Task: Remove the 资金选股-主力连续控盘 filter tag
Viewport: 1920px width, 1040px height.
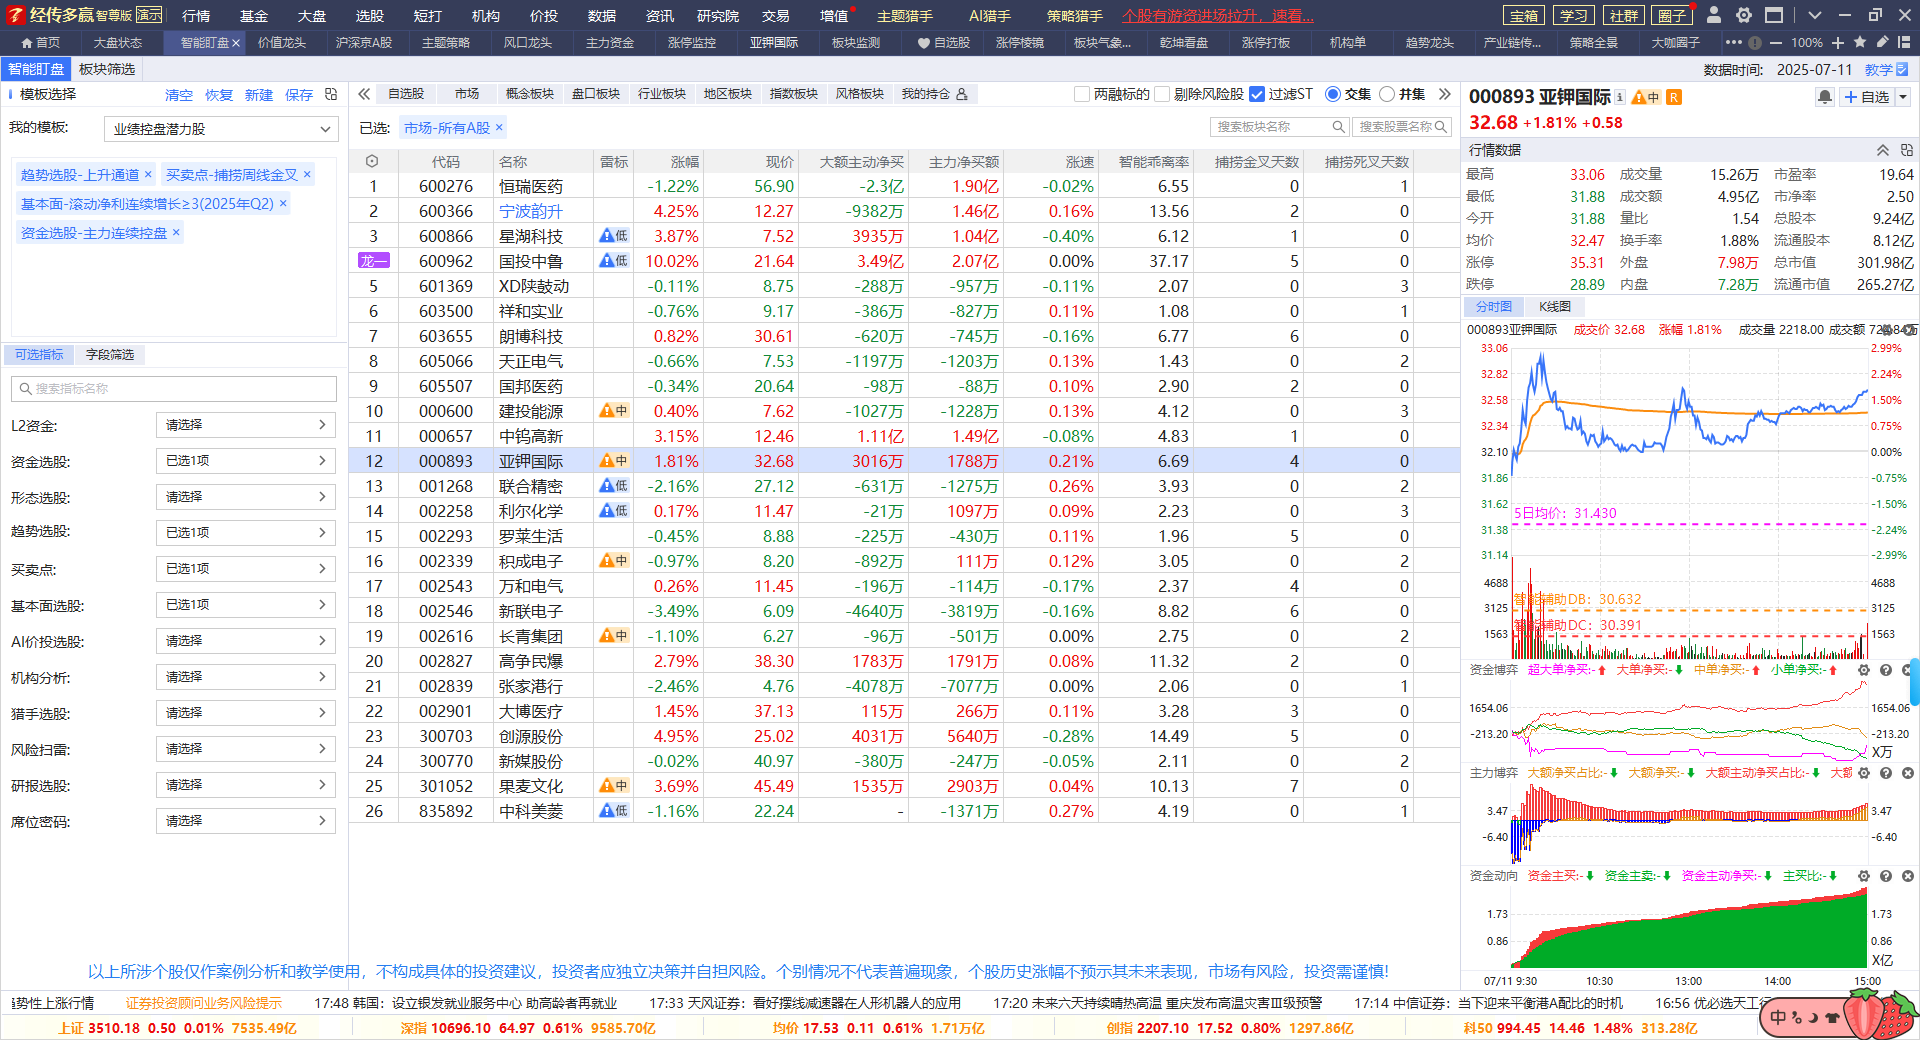Action: click(x=176, y=232)
